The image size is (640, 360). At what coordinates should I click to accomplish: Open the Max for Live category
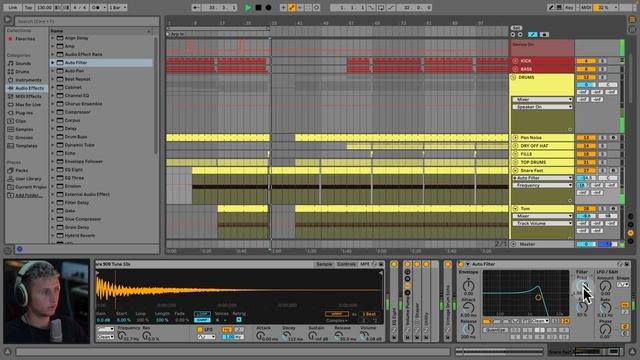point(28,104)
